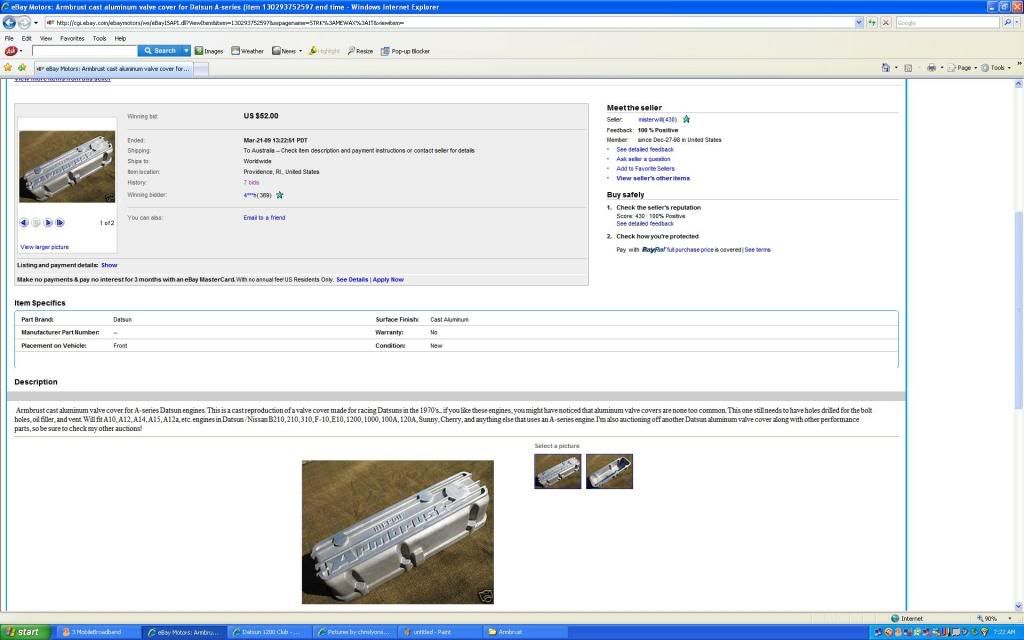Show listing and payment details
The image size is (1024, 640).
click(109, 265)
